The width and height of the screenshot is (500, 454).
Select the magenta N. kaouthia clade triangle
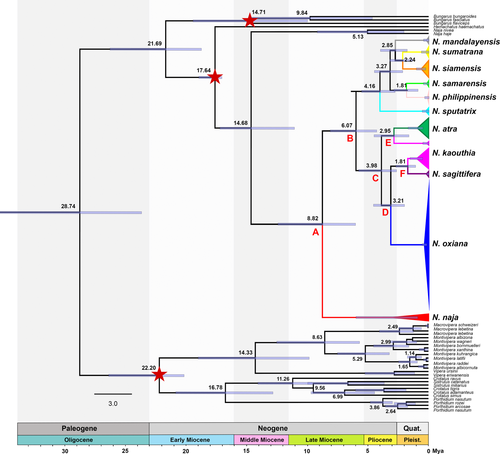point(422,159)
